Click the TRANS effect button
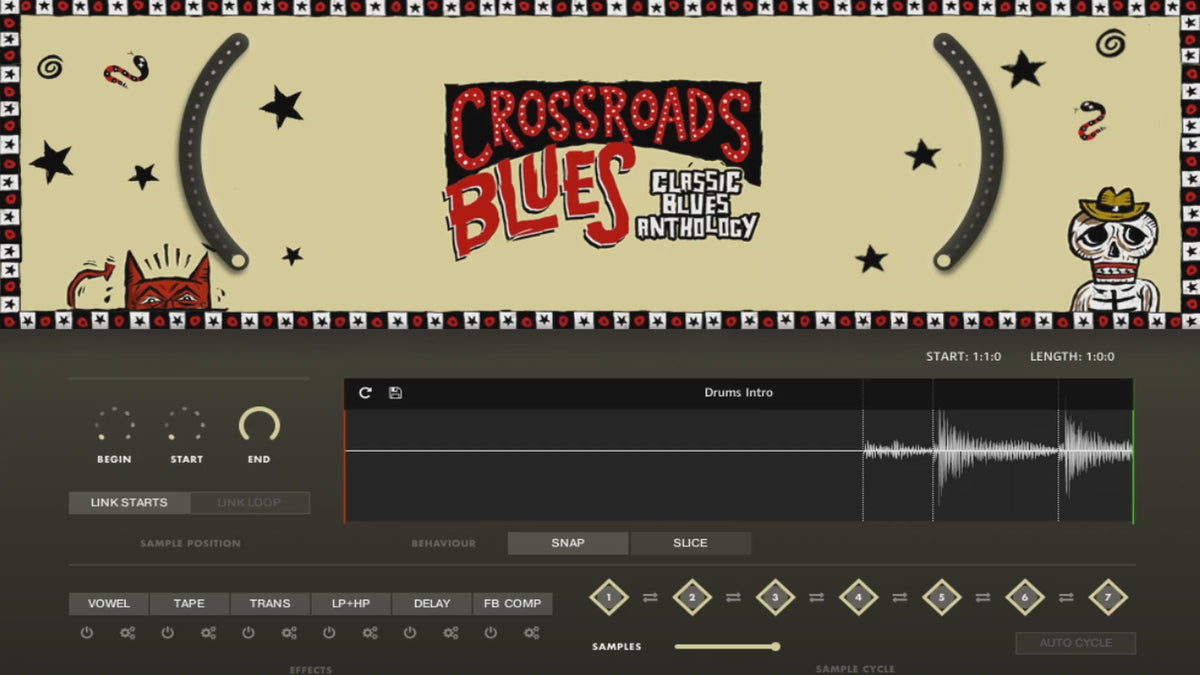1200x675 pixels. [270, 604]
